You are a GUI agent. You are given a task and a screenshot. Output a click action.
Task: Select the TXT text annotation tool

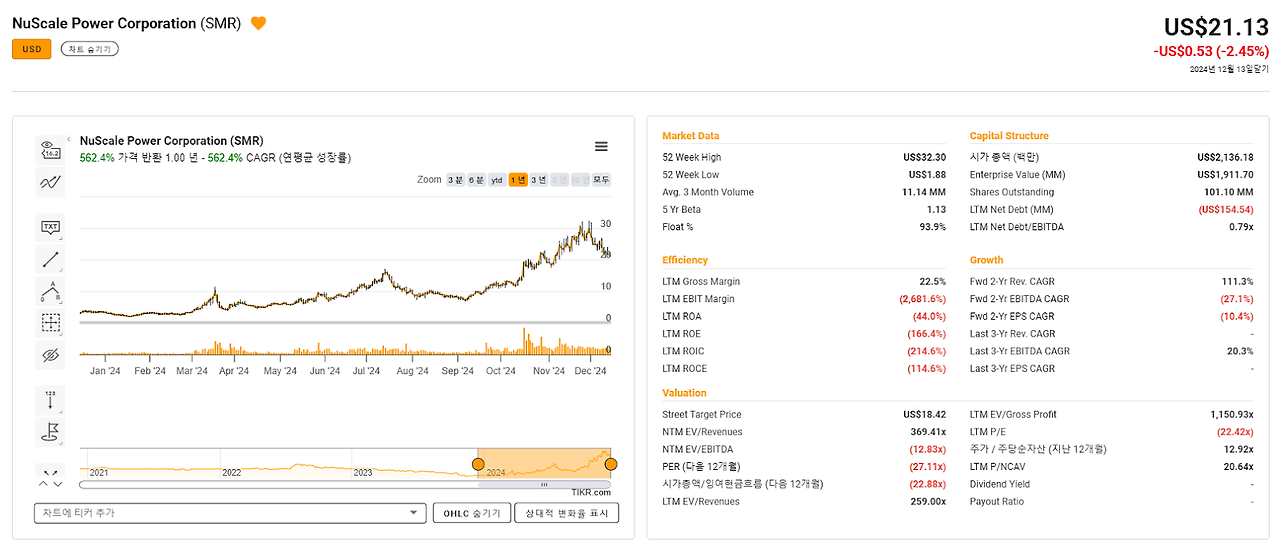pyautogui.click(x=50, y=227)
